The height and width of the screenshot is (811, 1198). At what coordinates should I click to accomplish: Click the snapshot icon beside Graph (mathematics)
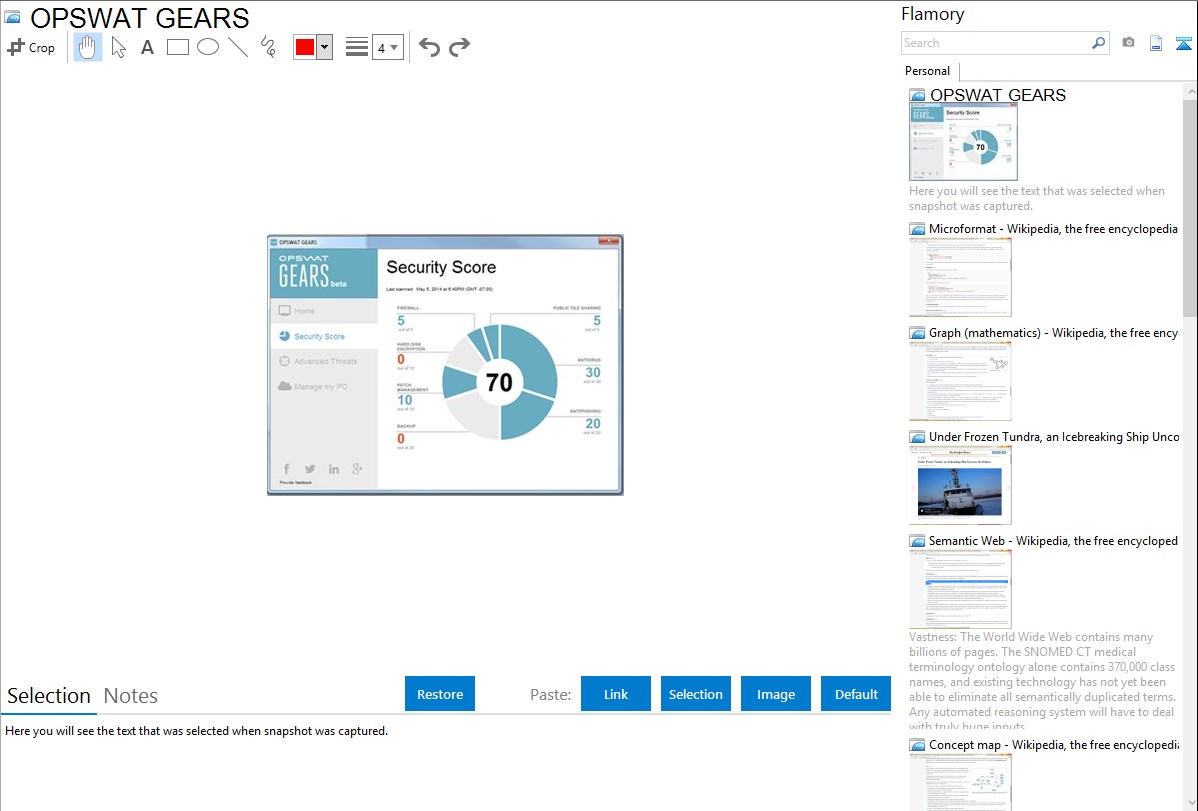917,333
